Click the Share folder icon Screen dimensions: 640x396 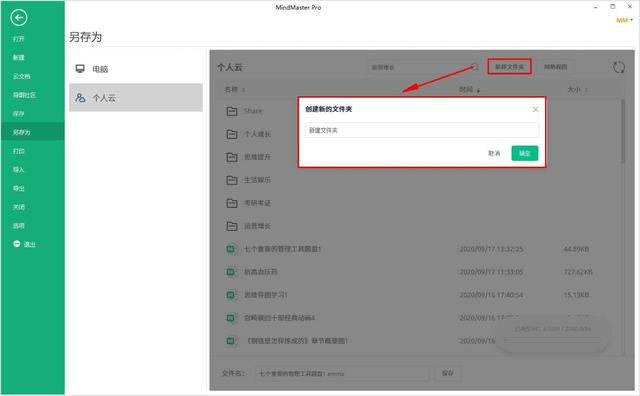232,111
